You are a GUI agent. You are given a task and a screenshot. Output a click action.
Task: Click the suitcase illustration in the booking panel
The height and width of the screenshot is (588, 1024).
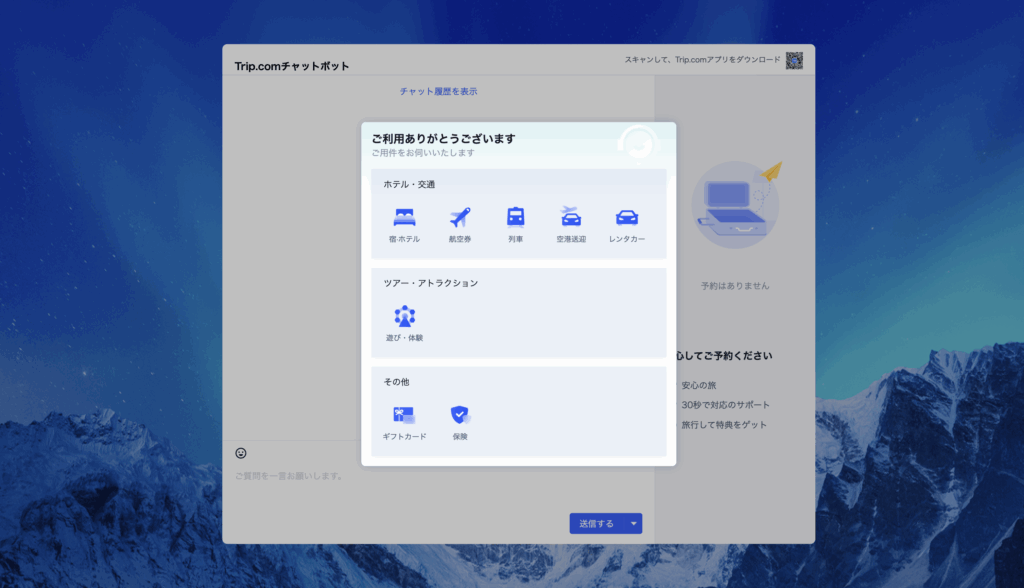tap(734, 205)
